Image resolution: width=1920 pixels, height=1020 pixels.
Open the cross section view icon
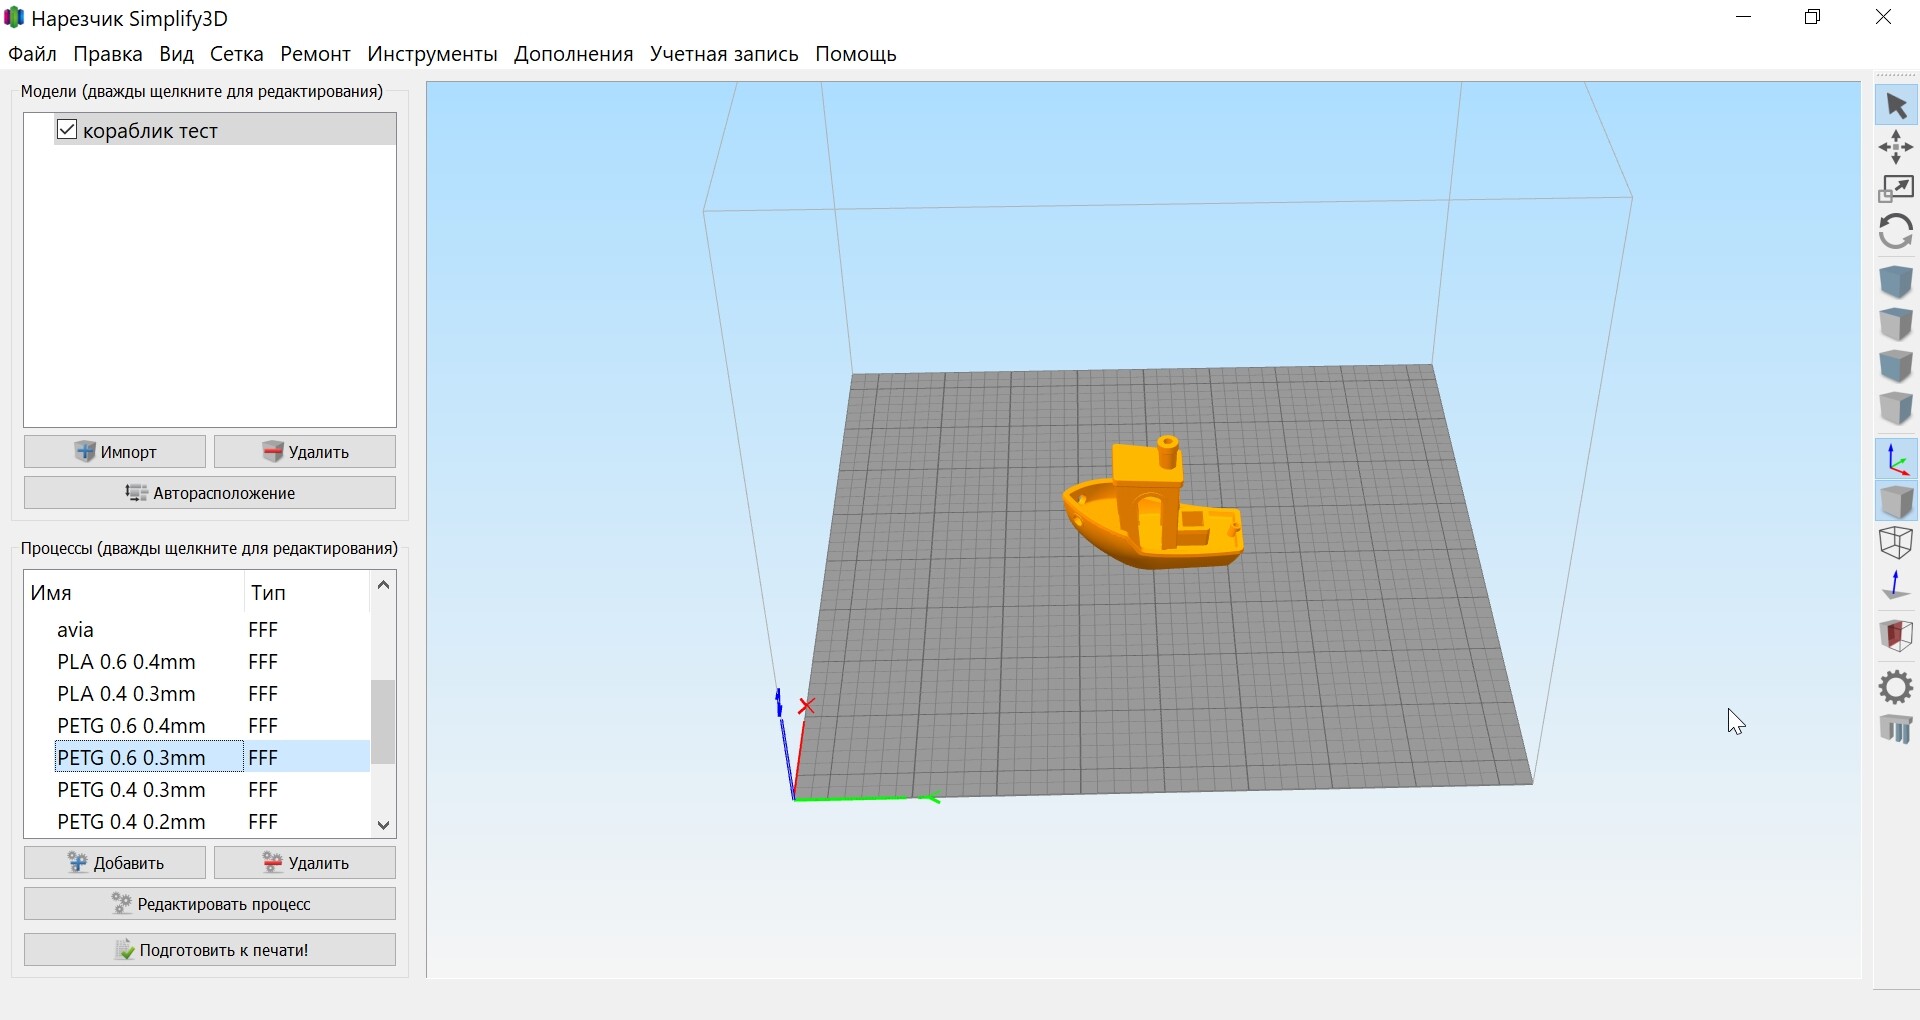pyautogui.click(x=1897, y=635)
